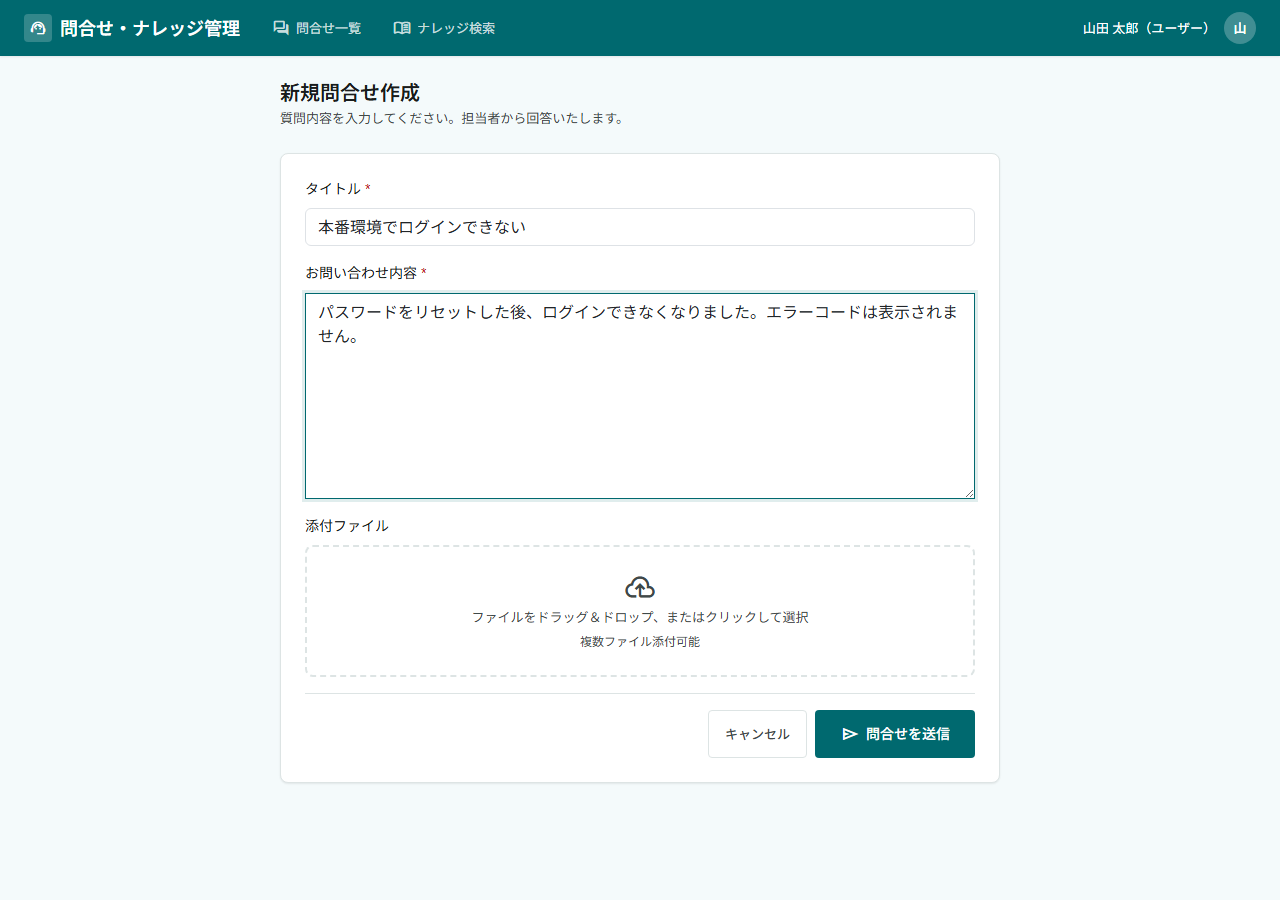Click the キャンセル button
Image resolution: width=1280 pixels, height=900 pixels.
757,734
